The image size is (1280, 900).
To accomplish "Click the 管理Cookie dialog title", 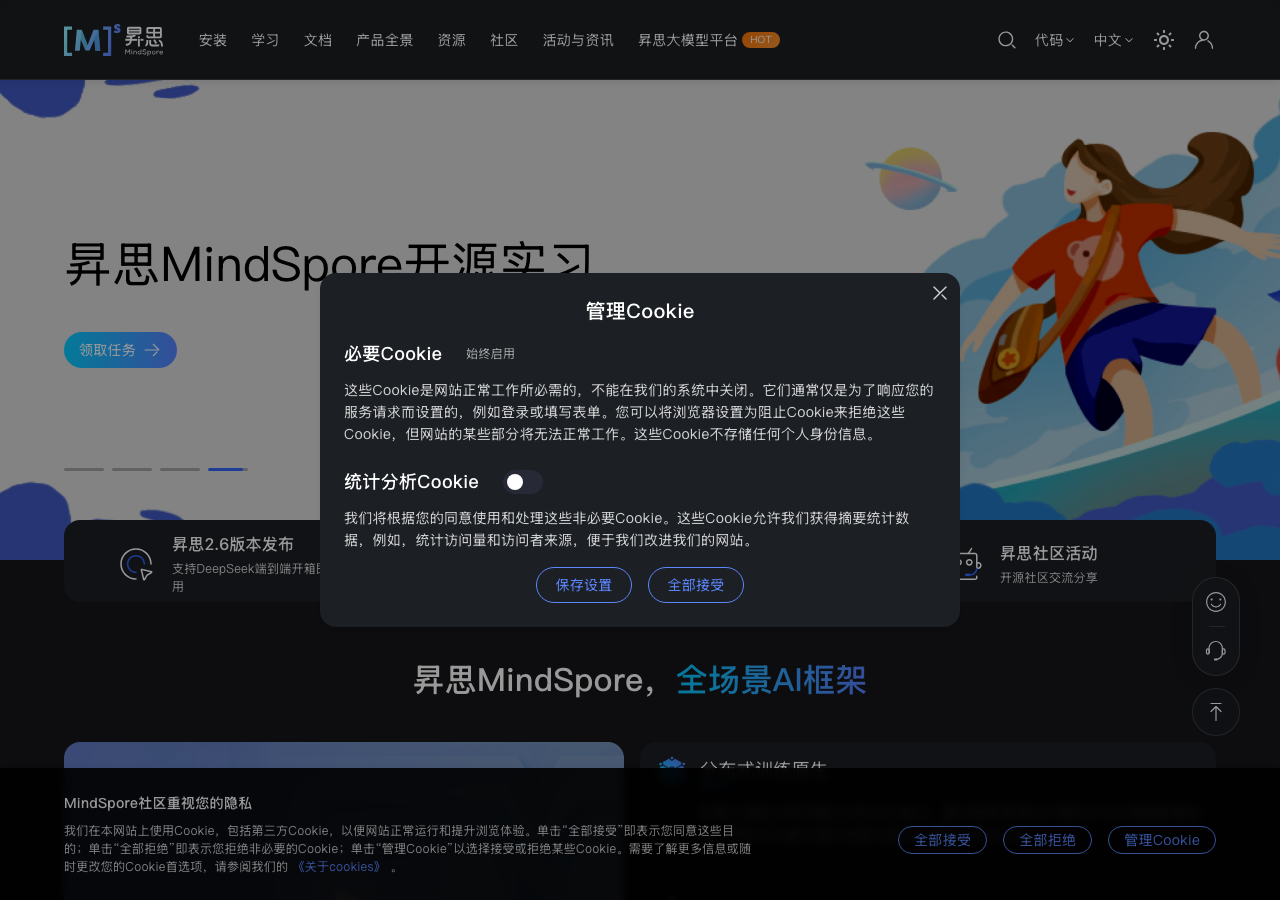I will (640, 311).
